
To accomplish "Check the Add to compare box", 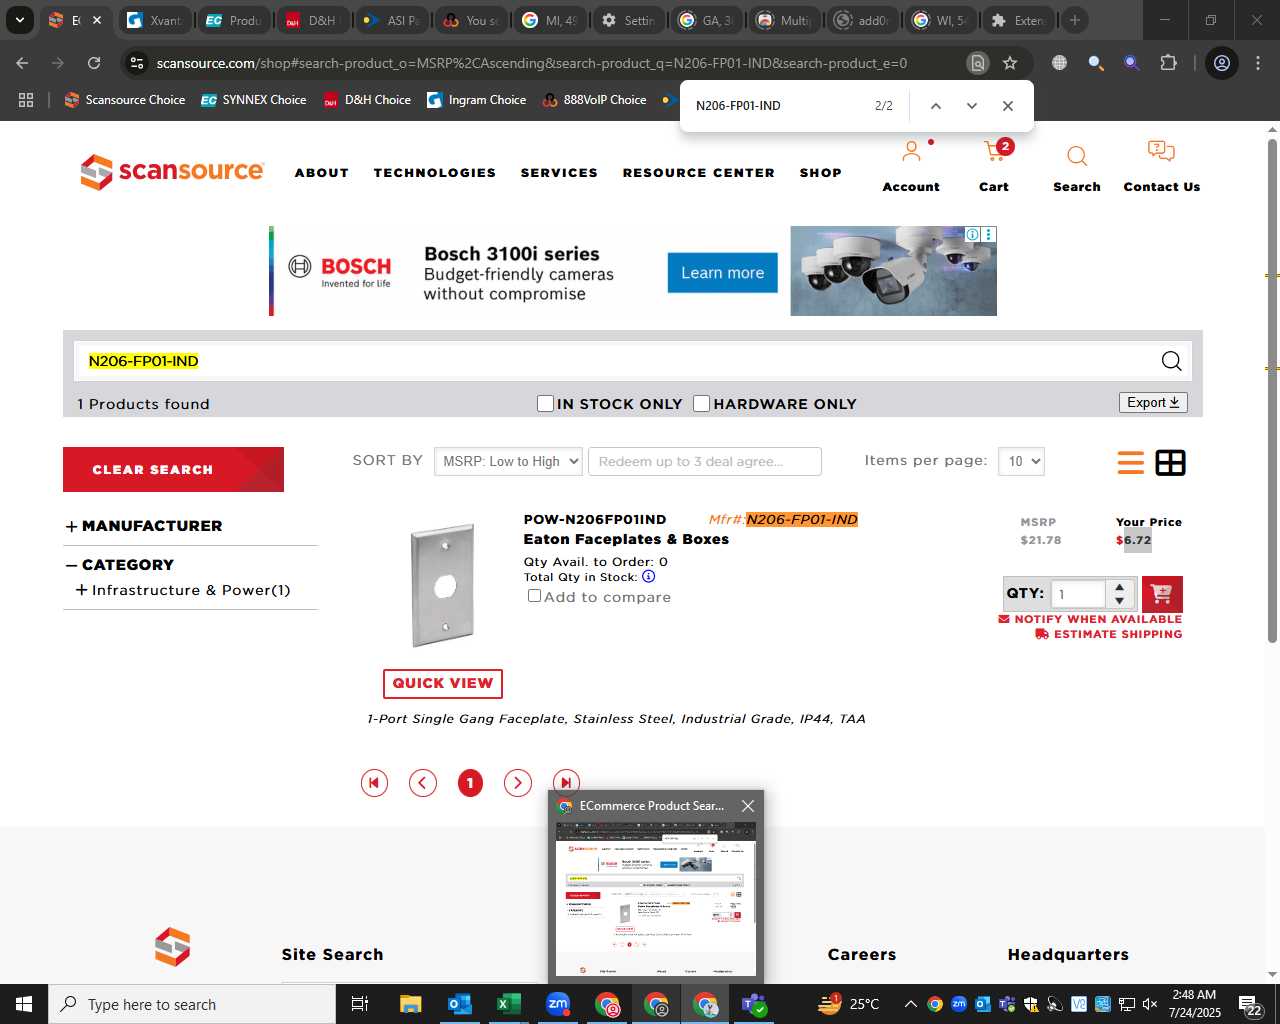I will tap(534, 596).
